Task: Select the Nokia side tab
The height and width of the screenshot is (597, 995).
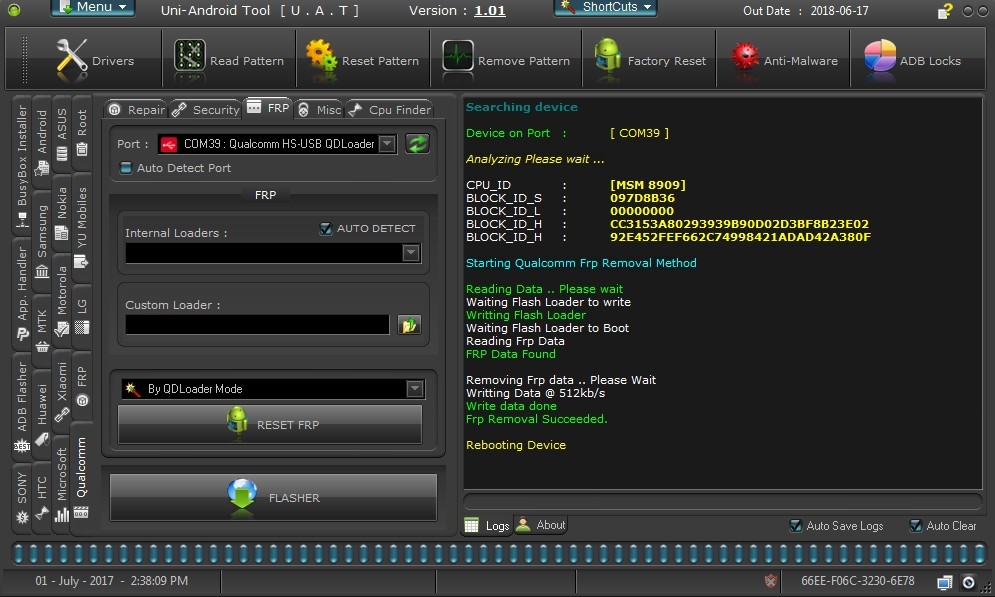Action: (62, 213)
